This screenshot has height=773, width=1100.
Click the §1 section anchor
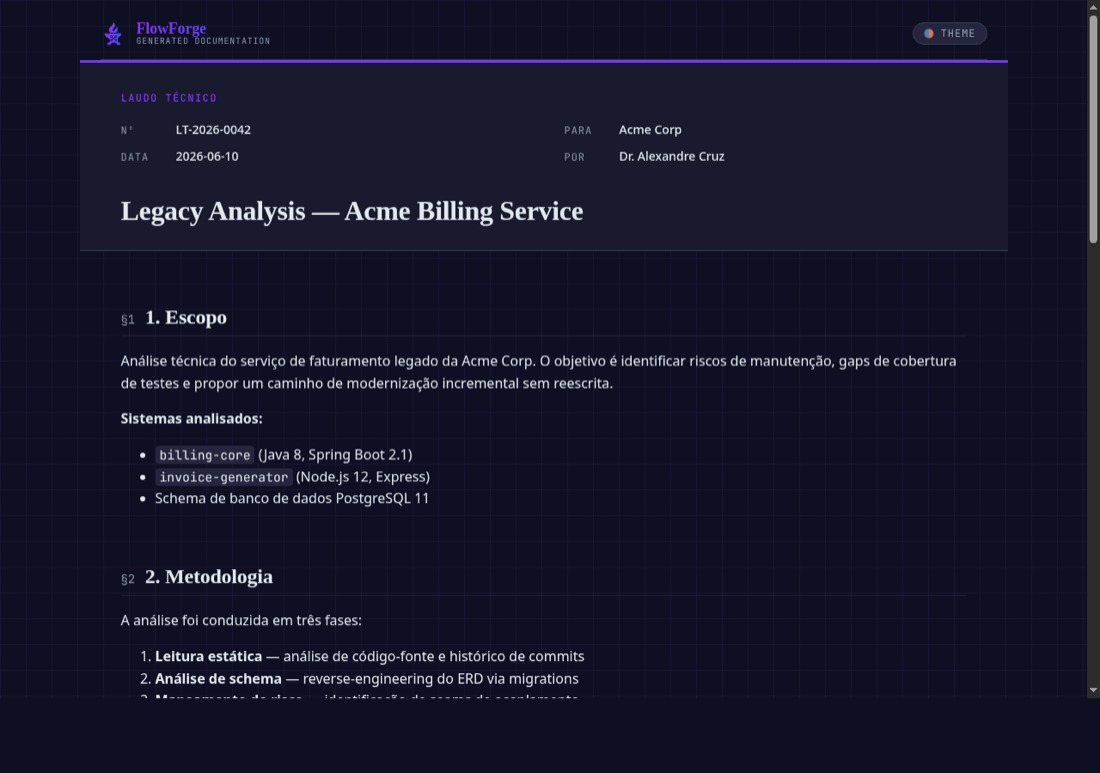tap(128, 319)
